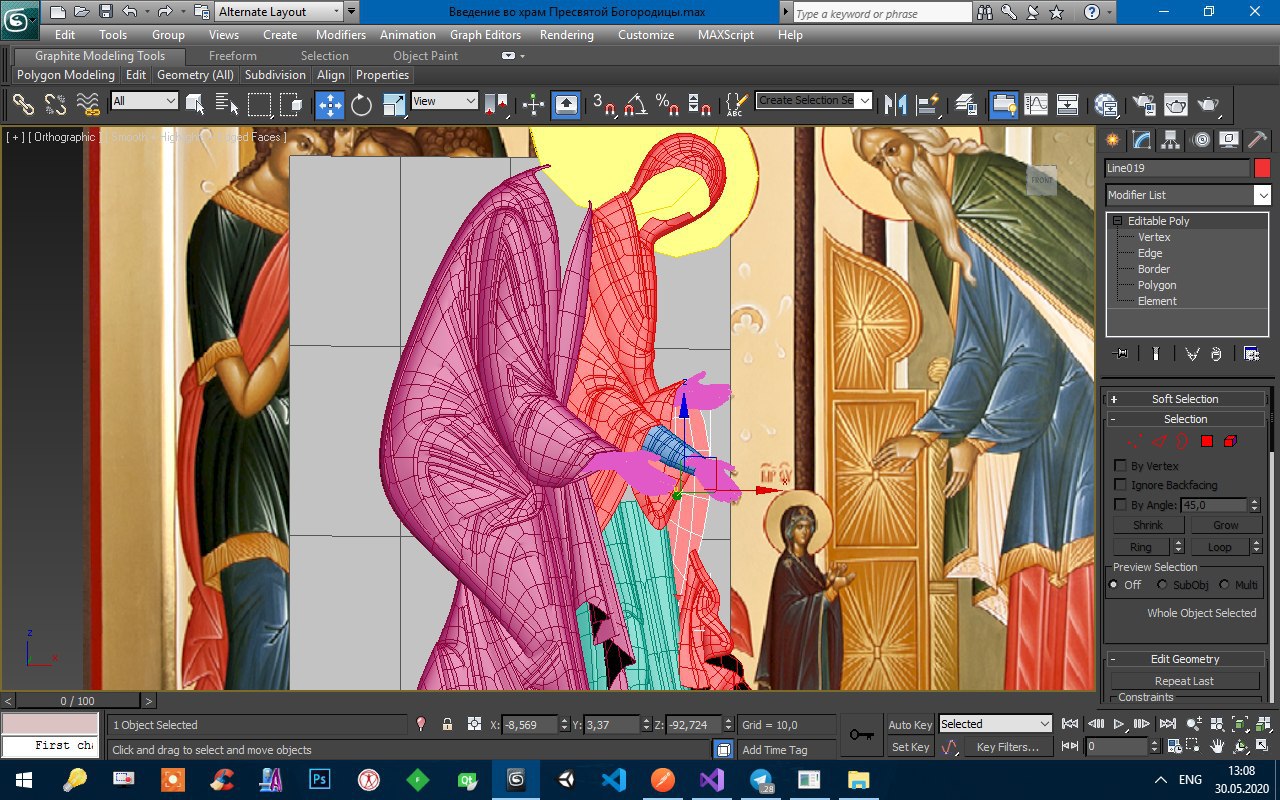Toggle the Spinner Snap icon
This screenshot has width=1280, height=800.
[699, 103]
